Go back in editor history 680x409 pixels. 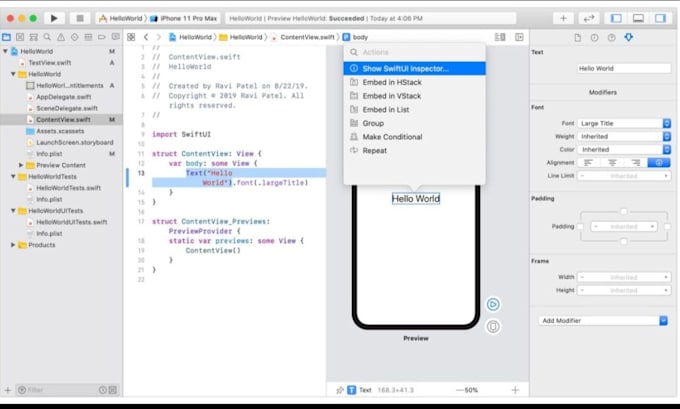pyautogui.click(x=146, y=37)
